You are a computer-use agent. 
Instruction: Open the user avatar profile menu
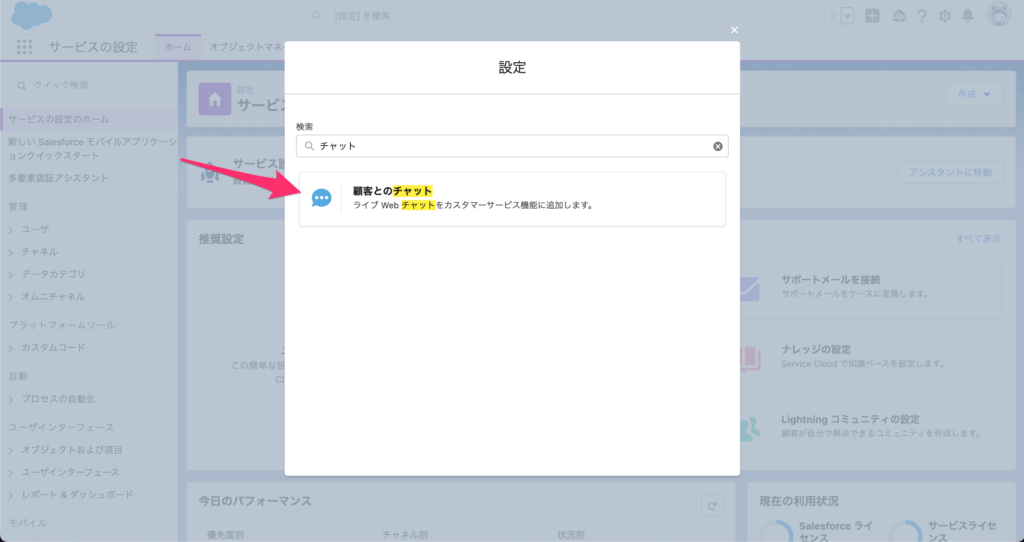point(999,15)
